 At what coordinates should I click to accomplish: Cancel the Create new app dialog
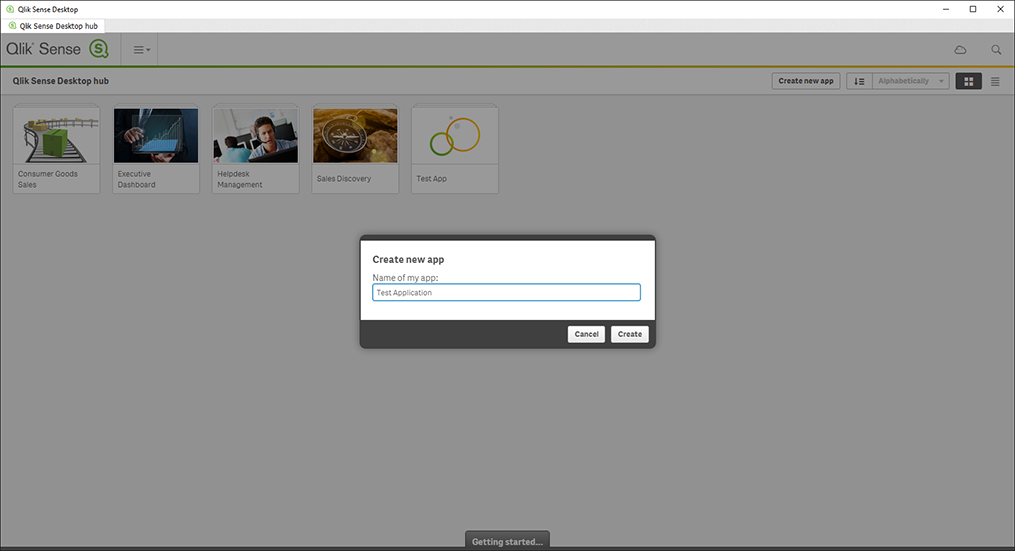(x=586, y=334)
